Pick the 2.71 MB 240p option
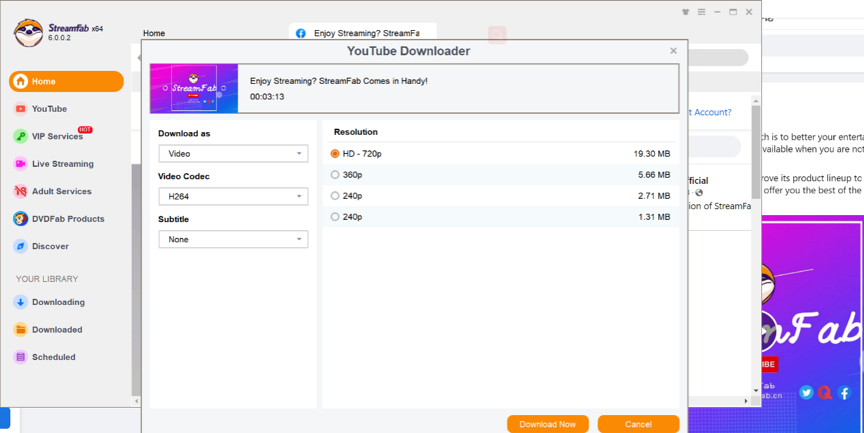Image resolution: width=864 pixels, height=433 pixels. (335, 196)
